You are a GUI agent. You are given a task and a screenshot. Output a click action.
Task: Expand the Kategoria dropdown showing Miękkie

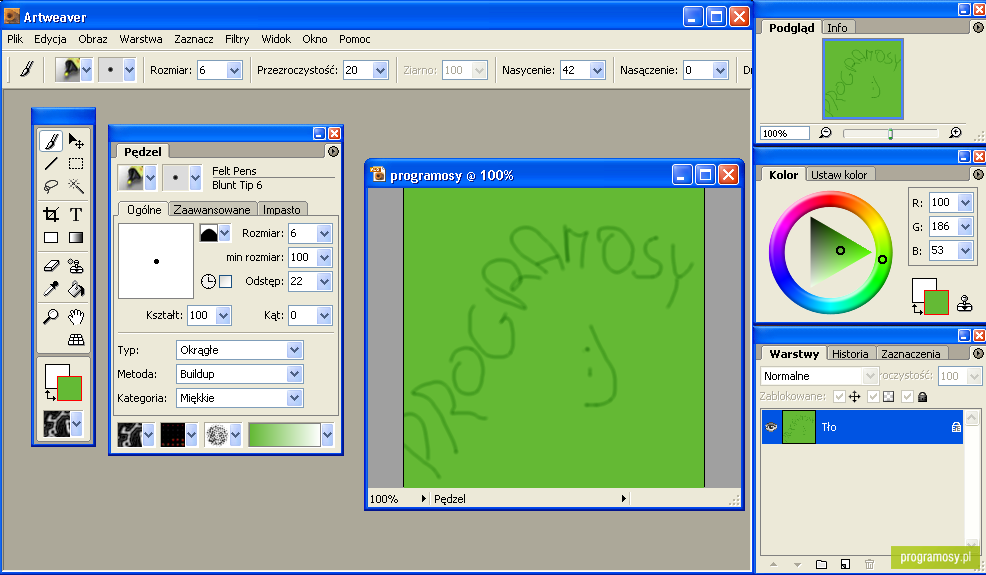pos(294,398)
